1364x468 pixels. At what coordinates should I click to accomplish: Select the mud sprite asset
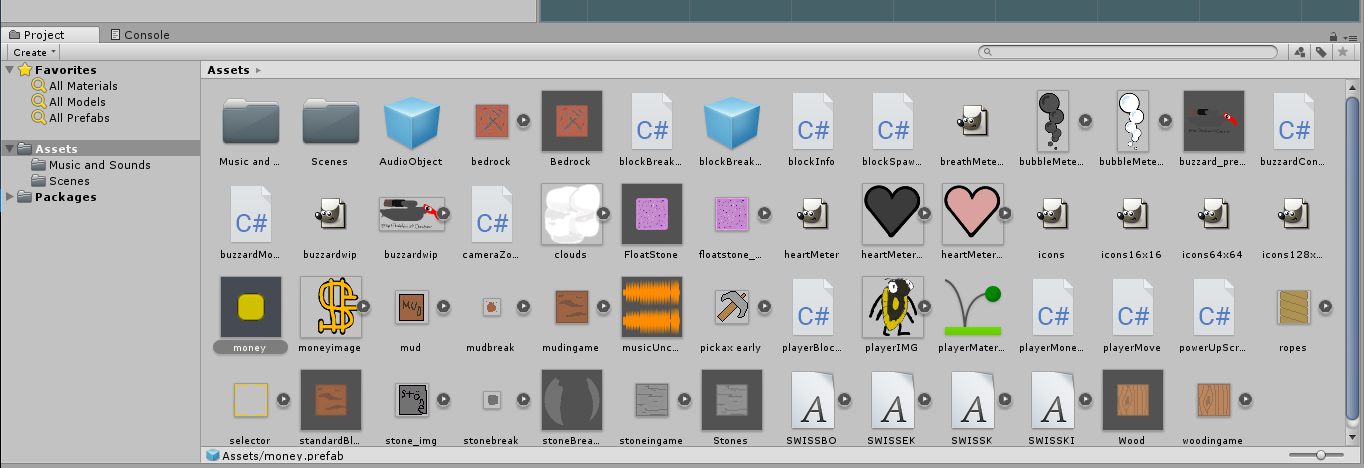coord(411,307)
